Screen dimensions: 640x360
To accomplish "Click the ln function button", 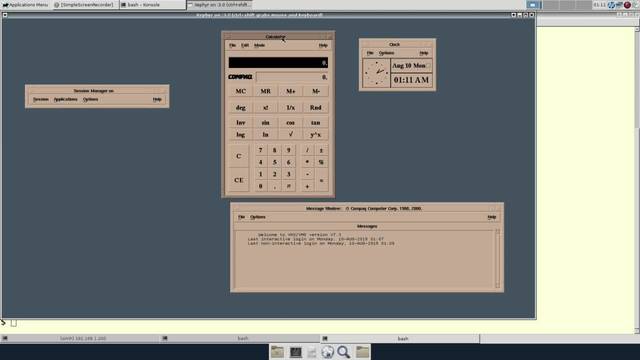I will (266, 134).
